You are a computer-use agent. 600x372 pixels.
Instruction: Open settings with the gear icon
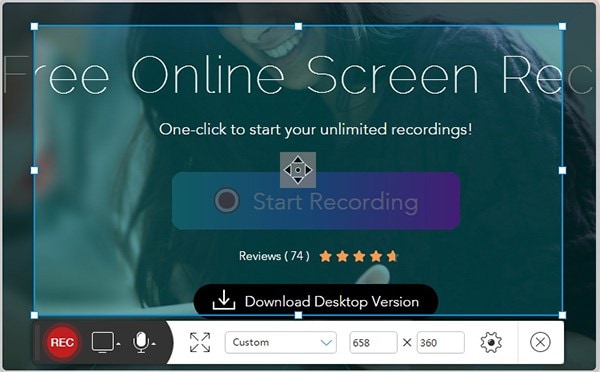click(x=491, y=342)
